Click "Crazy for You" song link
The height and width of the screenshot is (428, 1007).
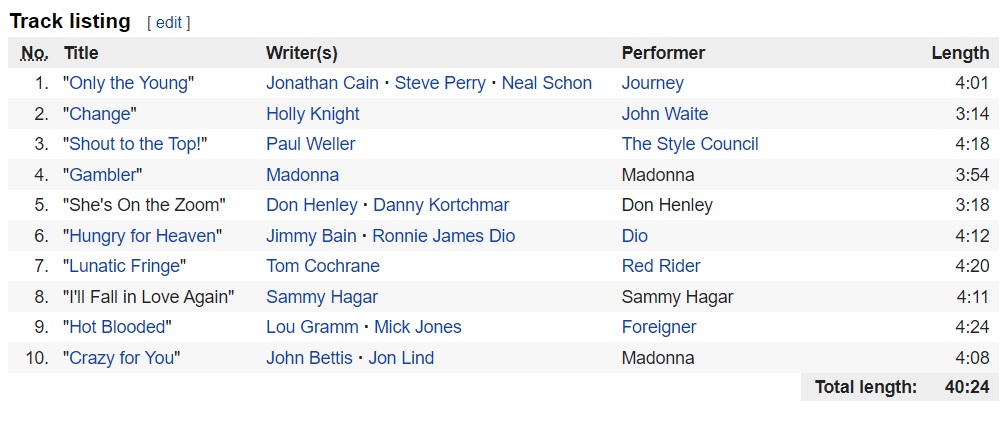click(x=121, y=358)
